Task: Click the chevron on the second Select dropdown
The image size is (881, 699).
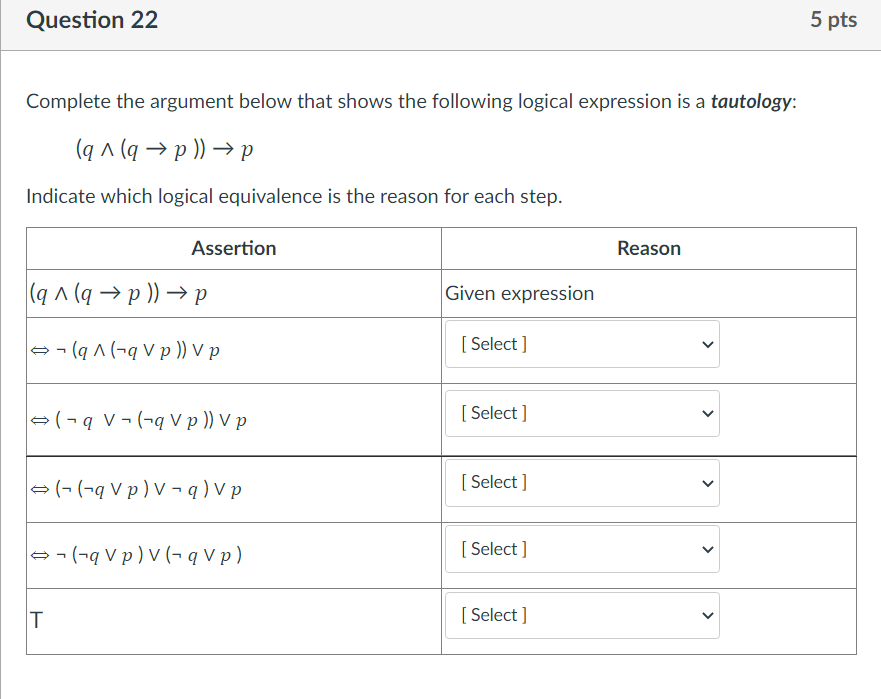Action: coord(706,413)
